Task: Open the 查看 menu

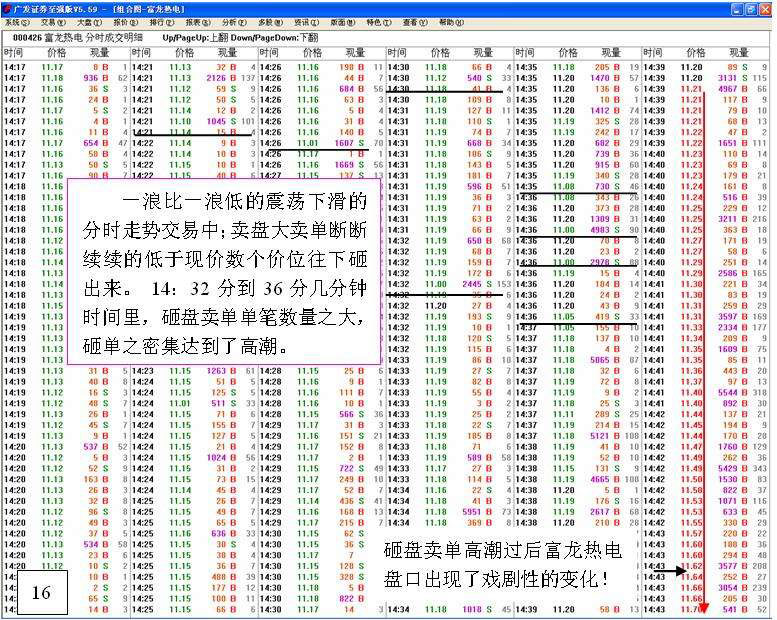Action: 415,22
